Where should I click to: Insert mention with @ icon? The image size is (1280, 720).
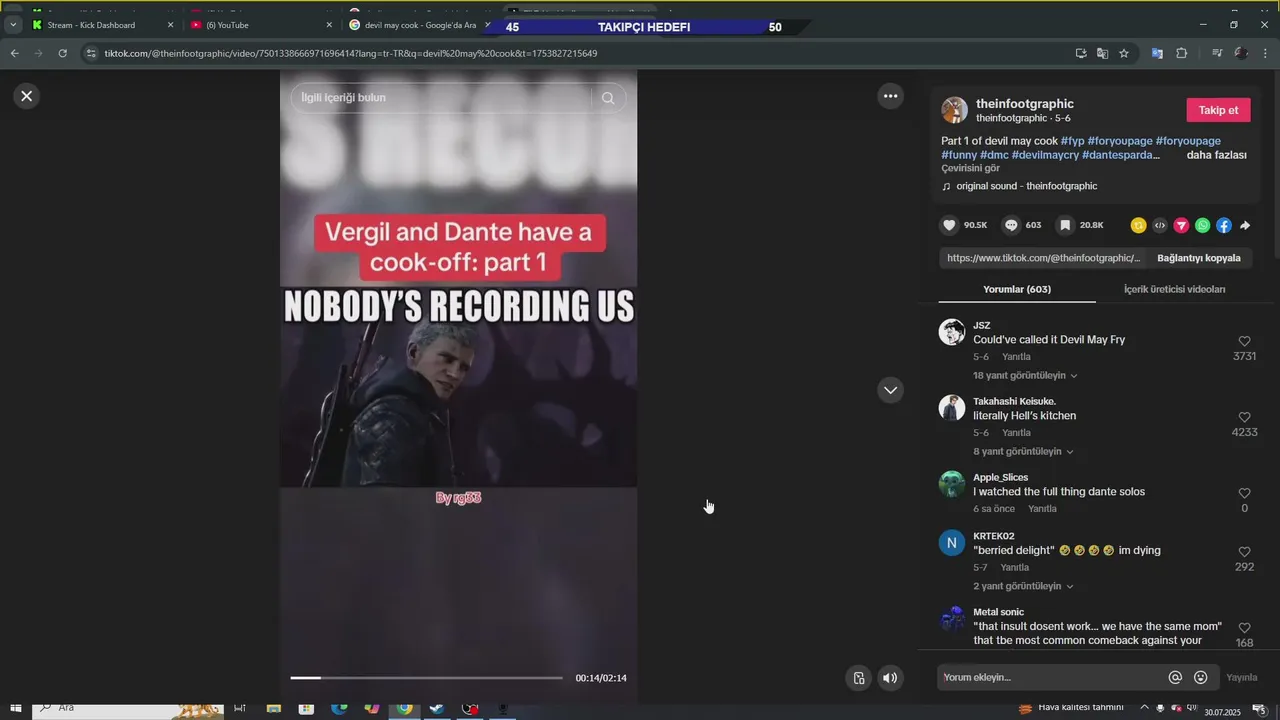click(1175, 677)
